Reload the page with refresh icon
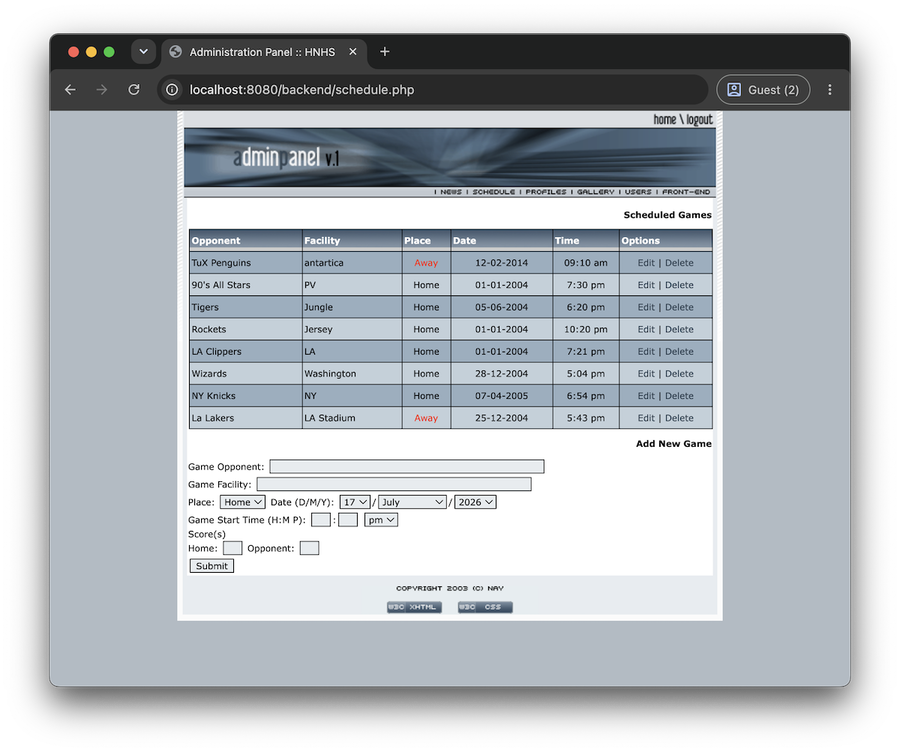The image size is (900, 752). [134, 90]
